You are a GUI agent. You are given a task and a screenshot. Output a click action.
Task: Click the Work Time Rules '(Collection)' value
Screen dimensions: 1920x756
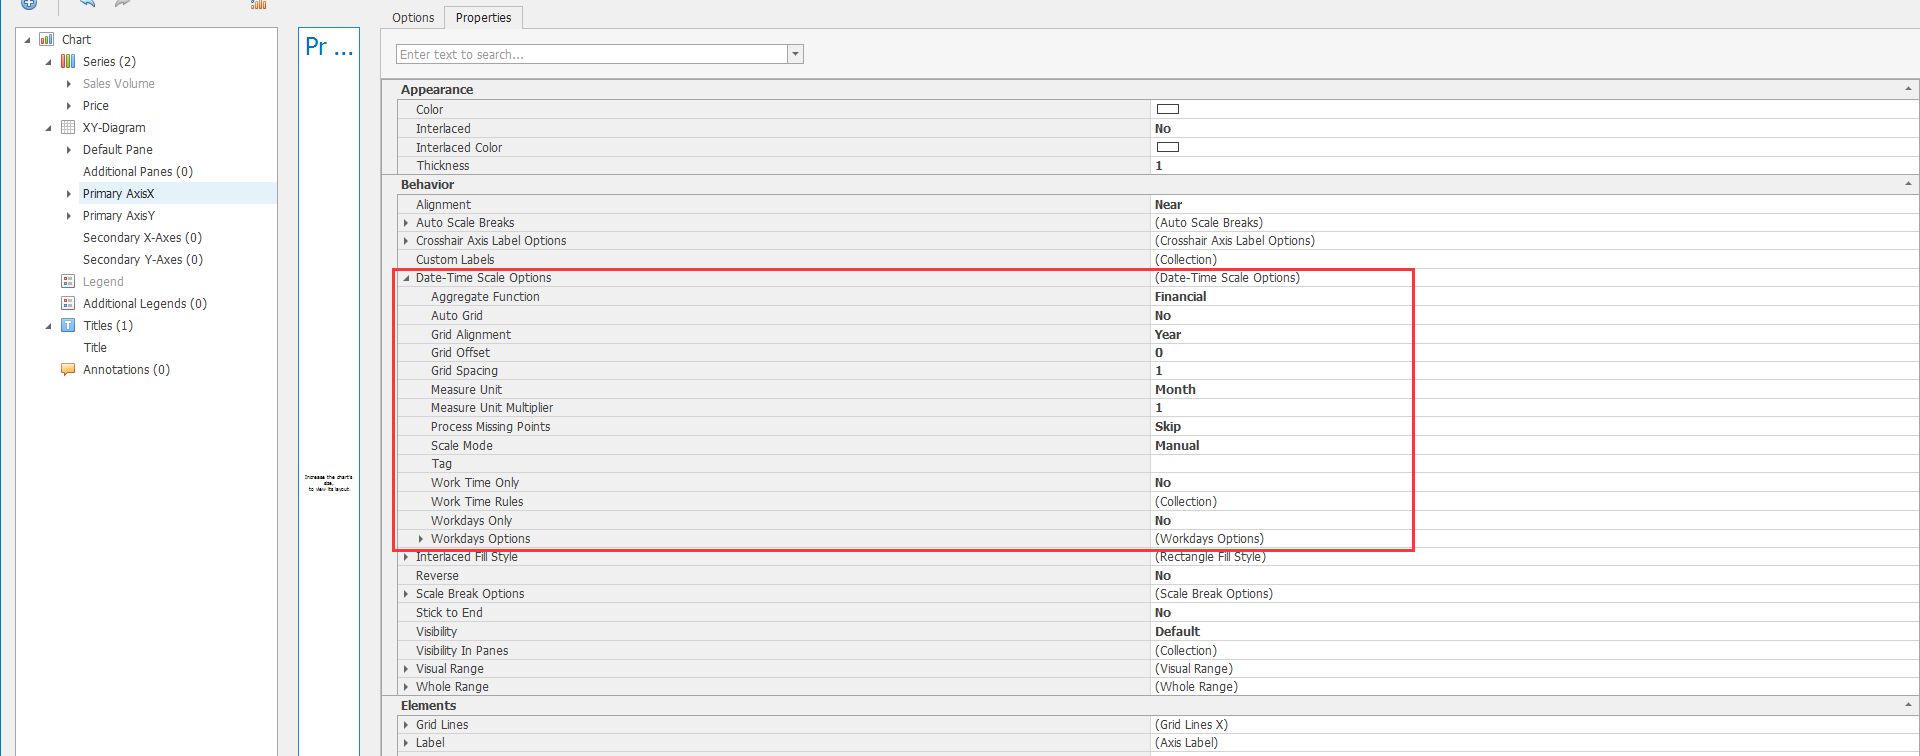[1186, 502]
